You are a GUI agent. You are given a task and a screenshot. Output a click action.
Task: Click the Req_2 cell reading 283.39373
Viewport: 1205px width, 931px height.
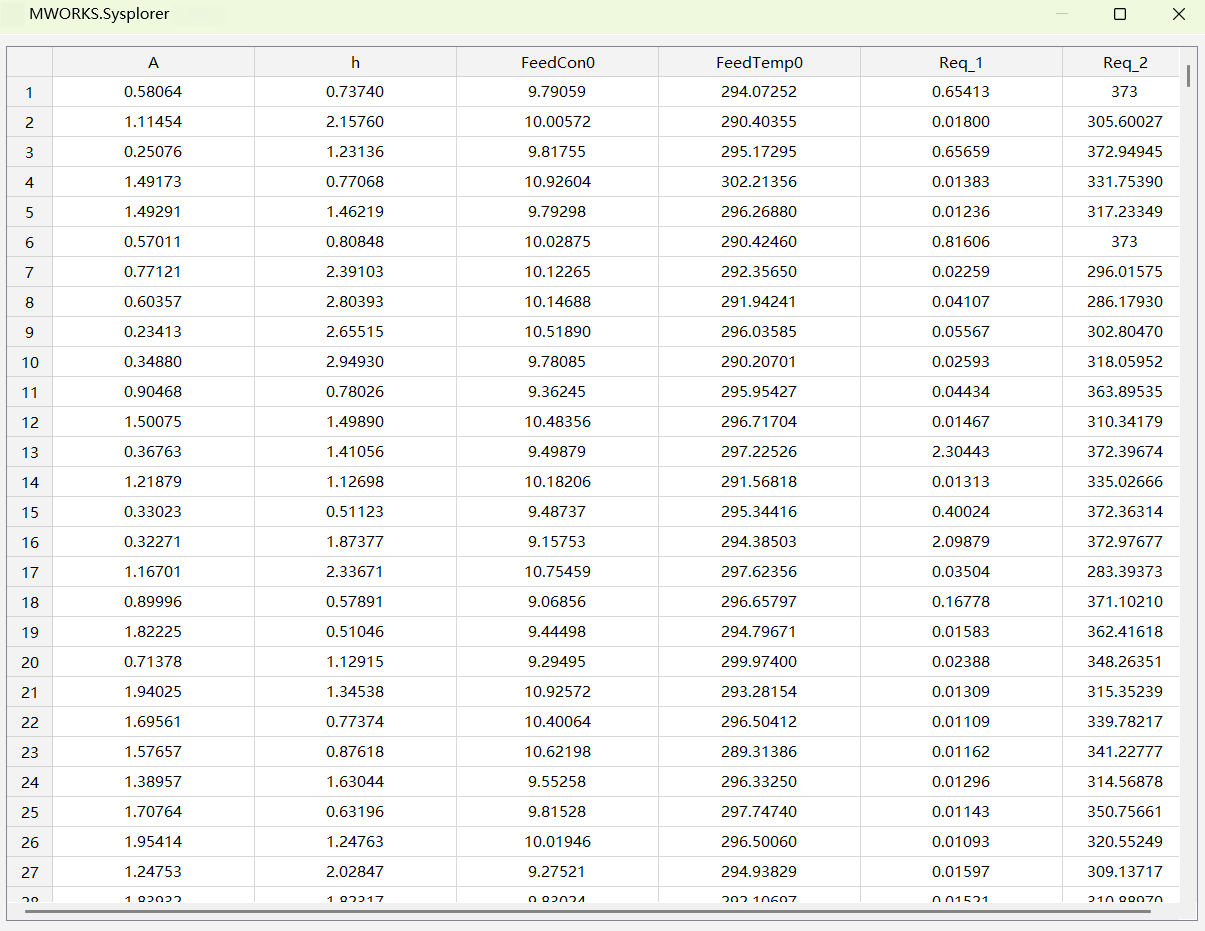tap(1124, 572)
